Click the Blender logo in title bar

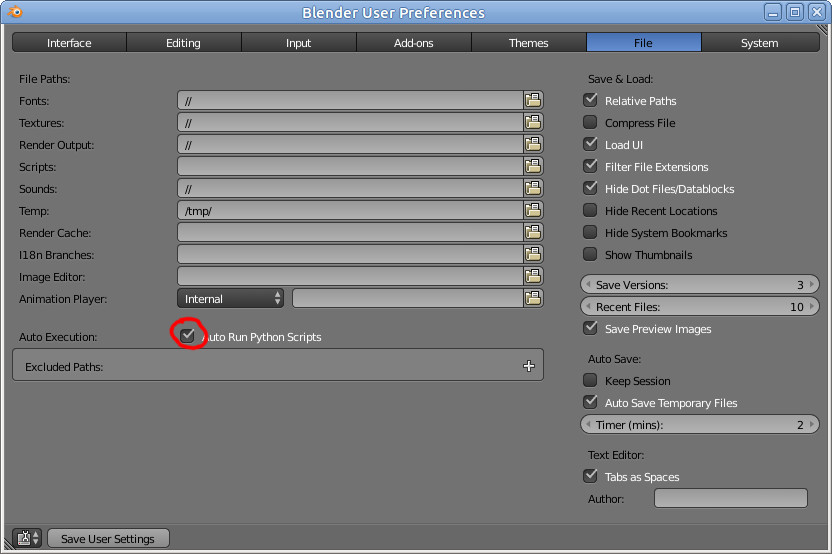[x=15, y=12]
